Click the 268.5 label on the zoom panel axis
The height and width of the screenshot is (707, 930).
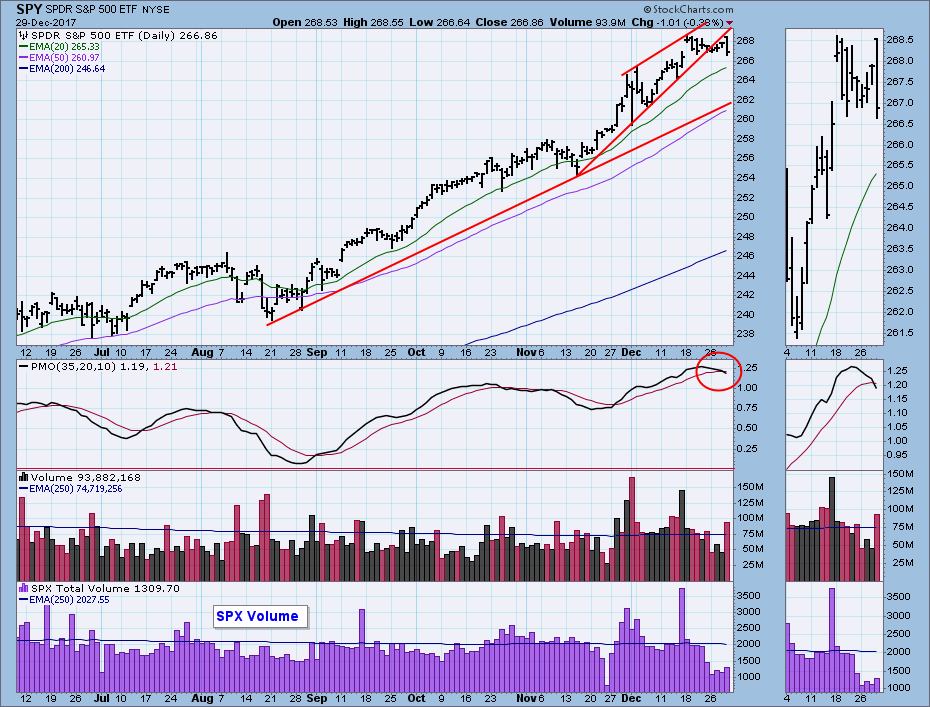point(900,40)
